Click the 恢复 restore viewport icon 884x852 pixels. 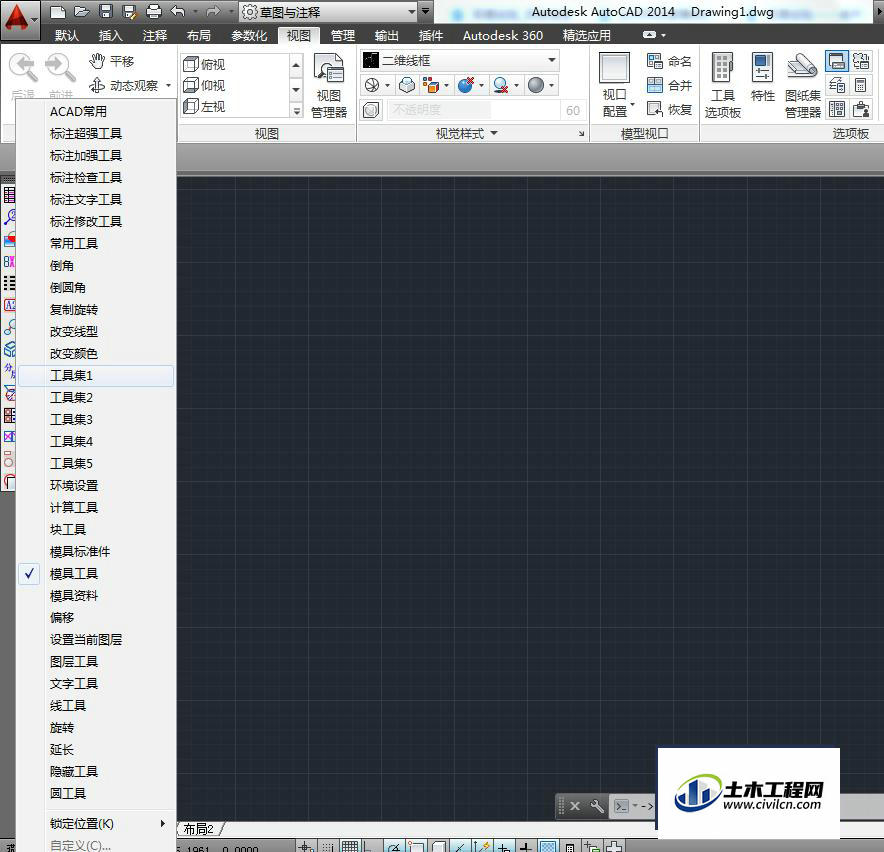(669, 109)
